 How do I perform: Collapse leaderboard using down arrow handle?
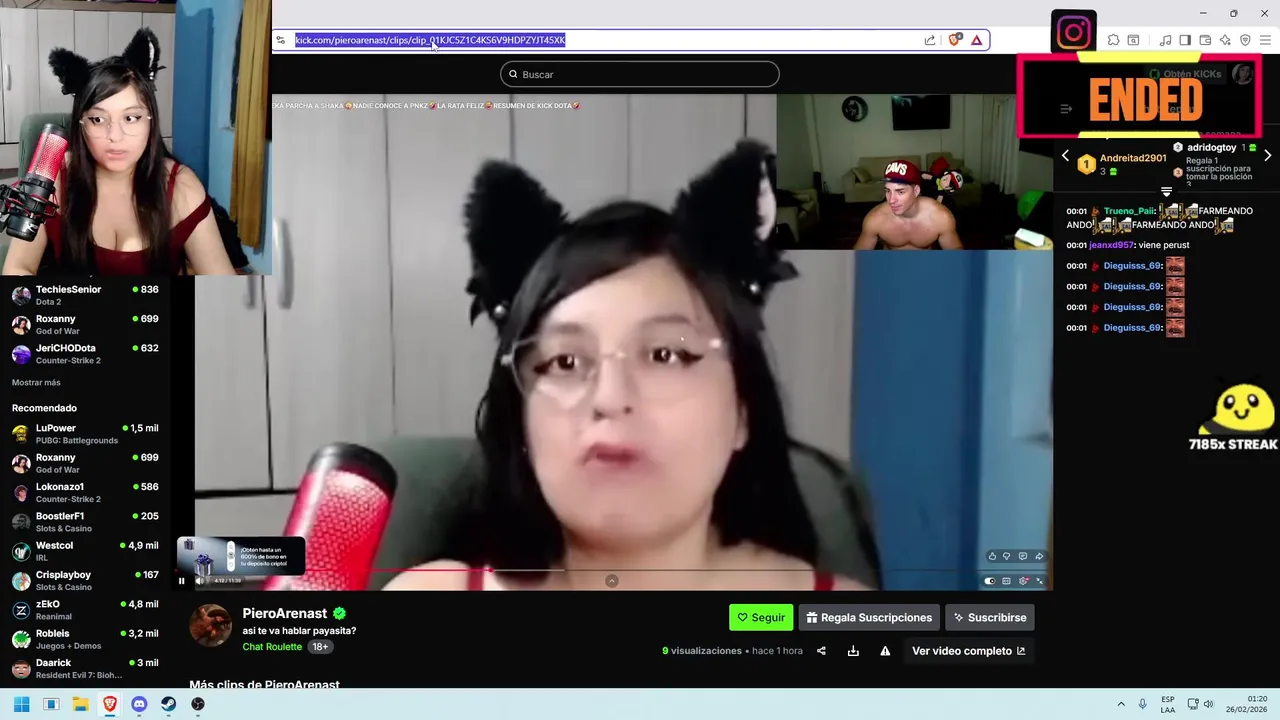tap(1166, 191)
